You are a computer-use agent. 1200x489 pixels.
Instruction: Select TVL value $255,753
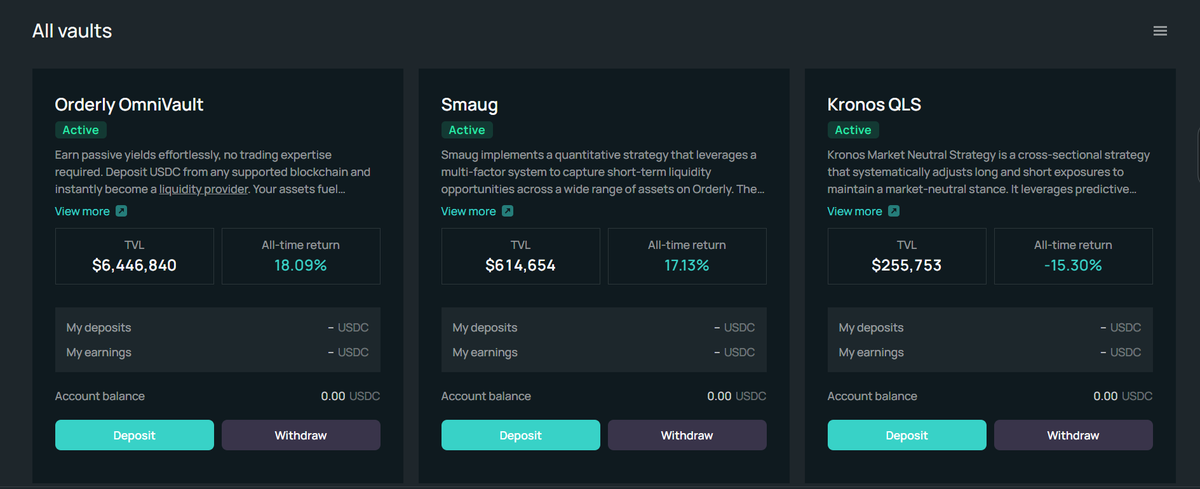pyautogui.click(x=906, y=265)
